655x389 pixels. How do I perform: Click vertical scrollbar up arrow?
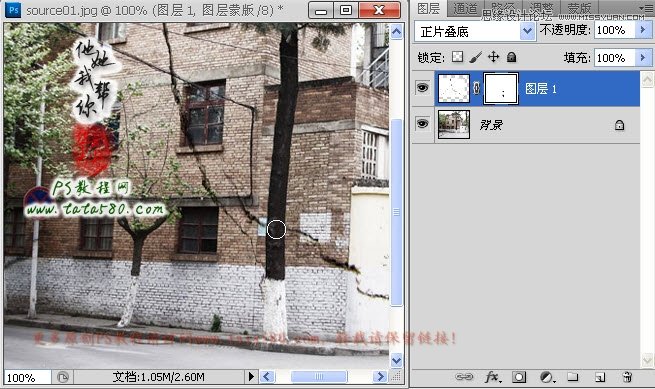coord(396,32)
